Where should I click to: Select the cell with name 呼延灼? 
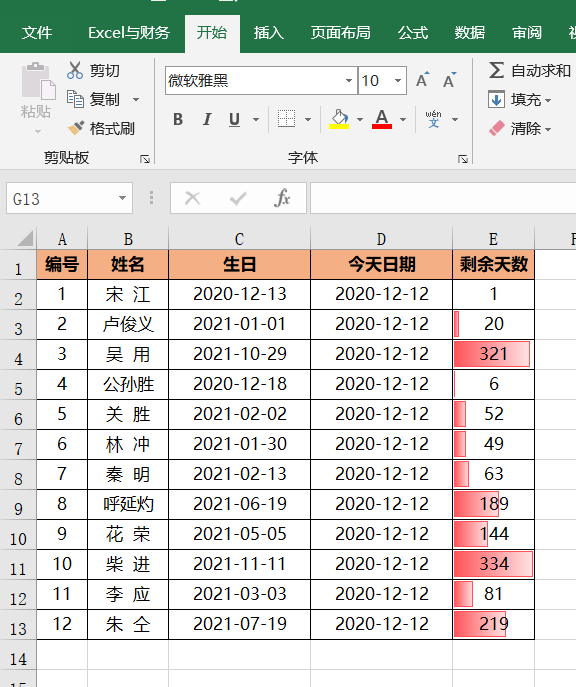click(x=128, y=505)
